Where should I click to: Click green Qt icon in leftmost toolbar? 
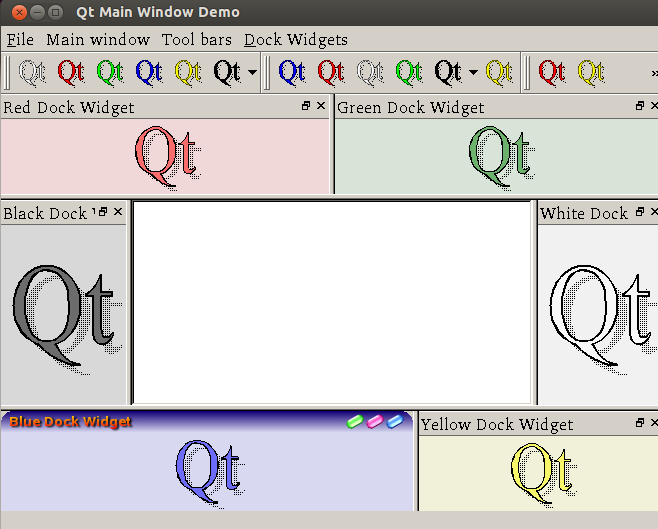coord(110,73)
